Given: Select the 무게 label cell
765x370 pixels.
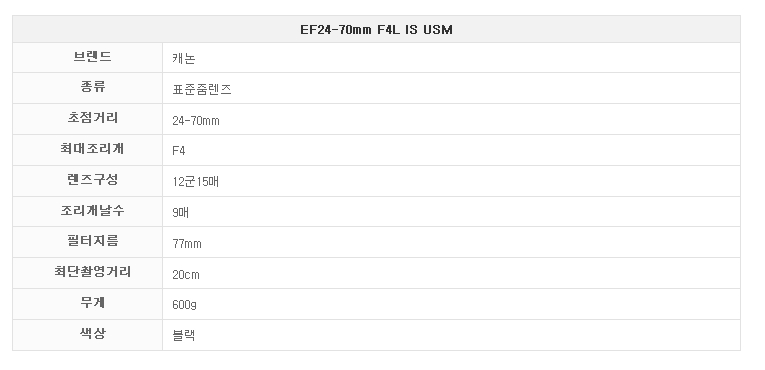Looking at the screenshot, I should coord(87,304).
